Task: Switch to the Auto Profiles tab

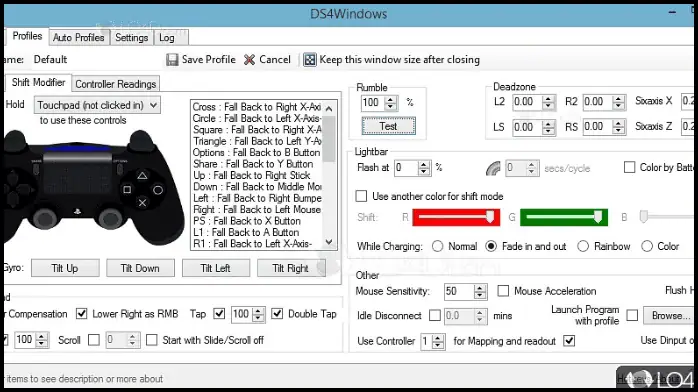Action: tap(79, 38)
